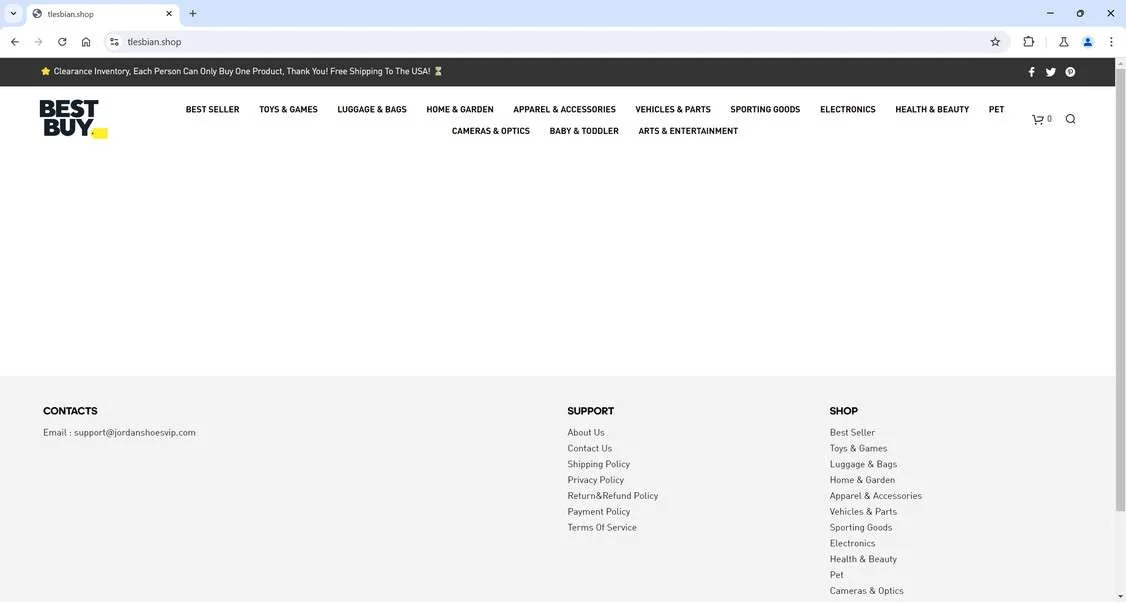
Task: Click the support@jordanshoesvip.com email text
Action: (x=135, y=432)
